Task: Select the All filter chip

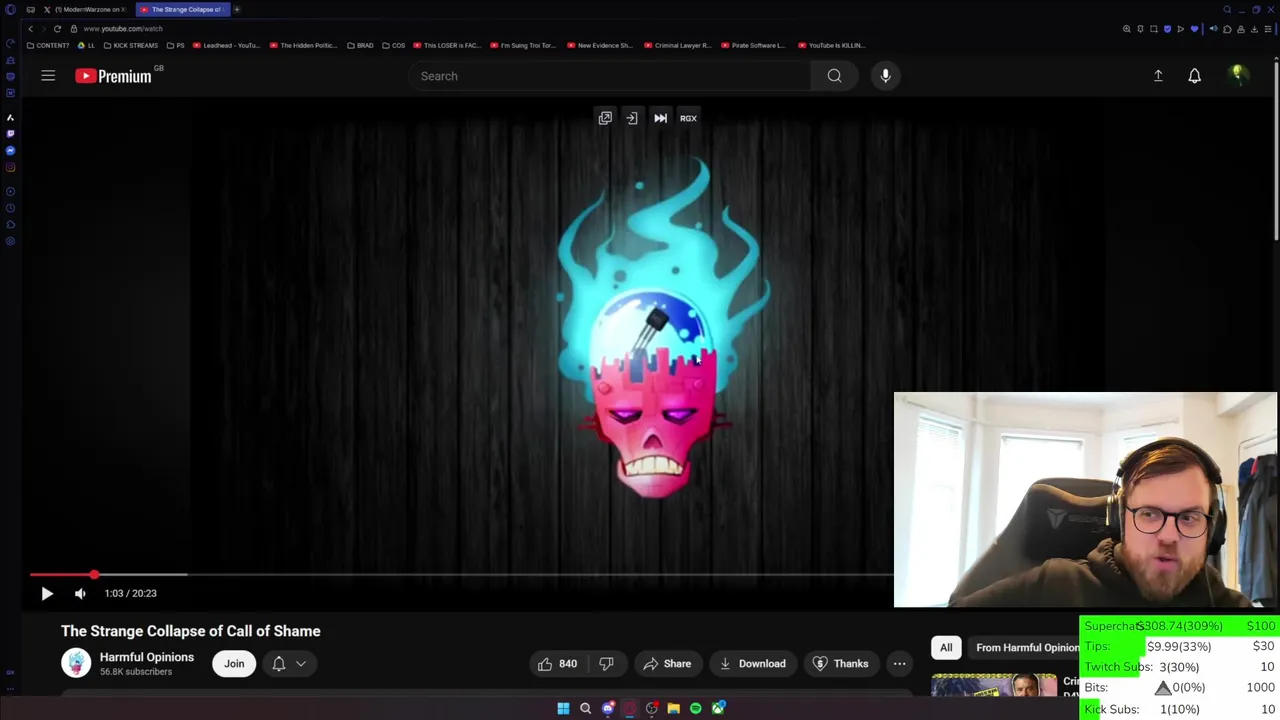Action: point(946,647)
